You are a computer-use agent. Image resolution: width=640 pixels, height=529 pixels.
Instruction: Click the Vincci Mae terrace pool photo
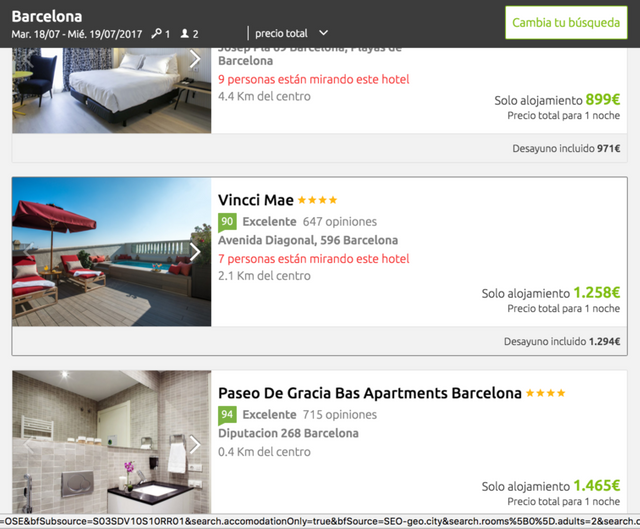tap(111, 252)
